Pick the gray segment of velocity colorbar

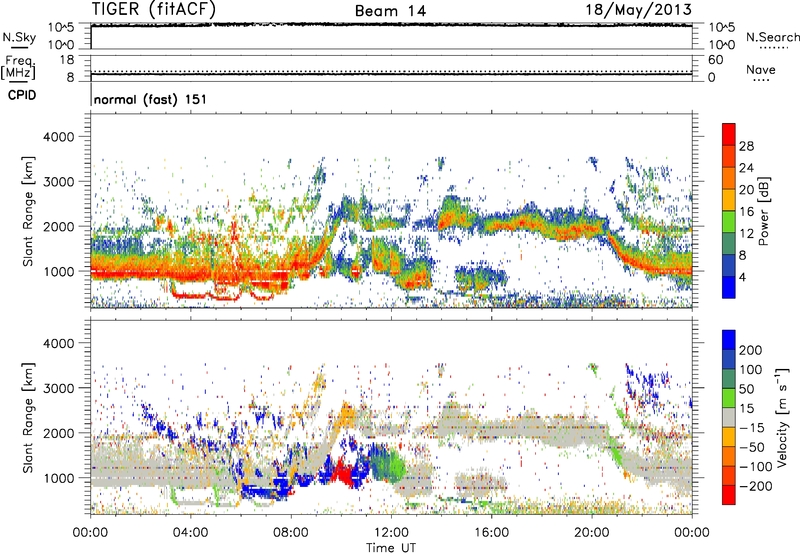click(x=729, y=417)
